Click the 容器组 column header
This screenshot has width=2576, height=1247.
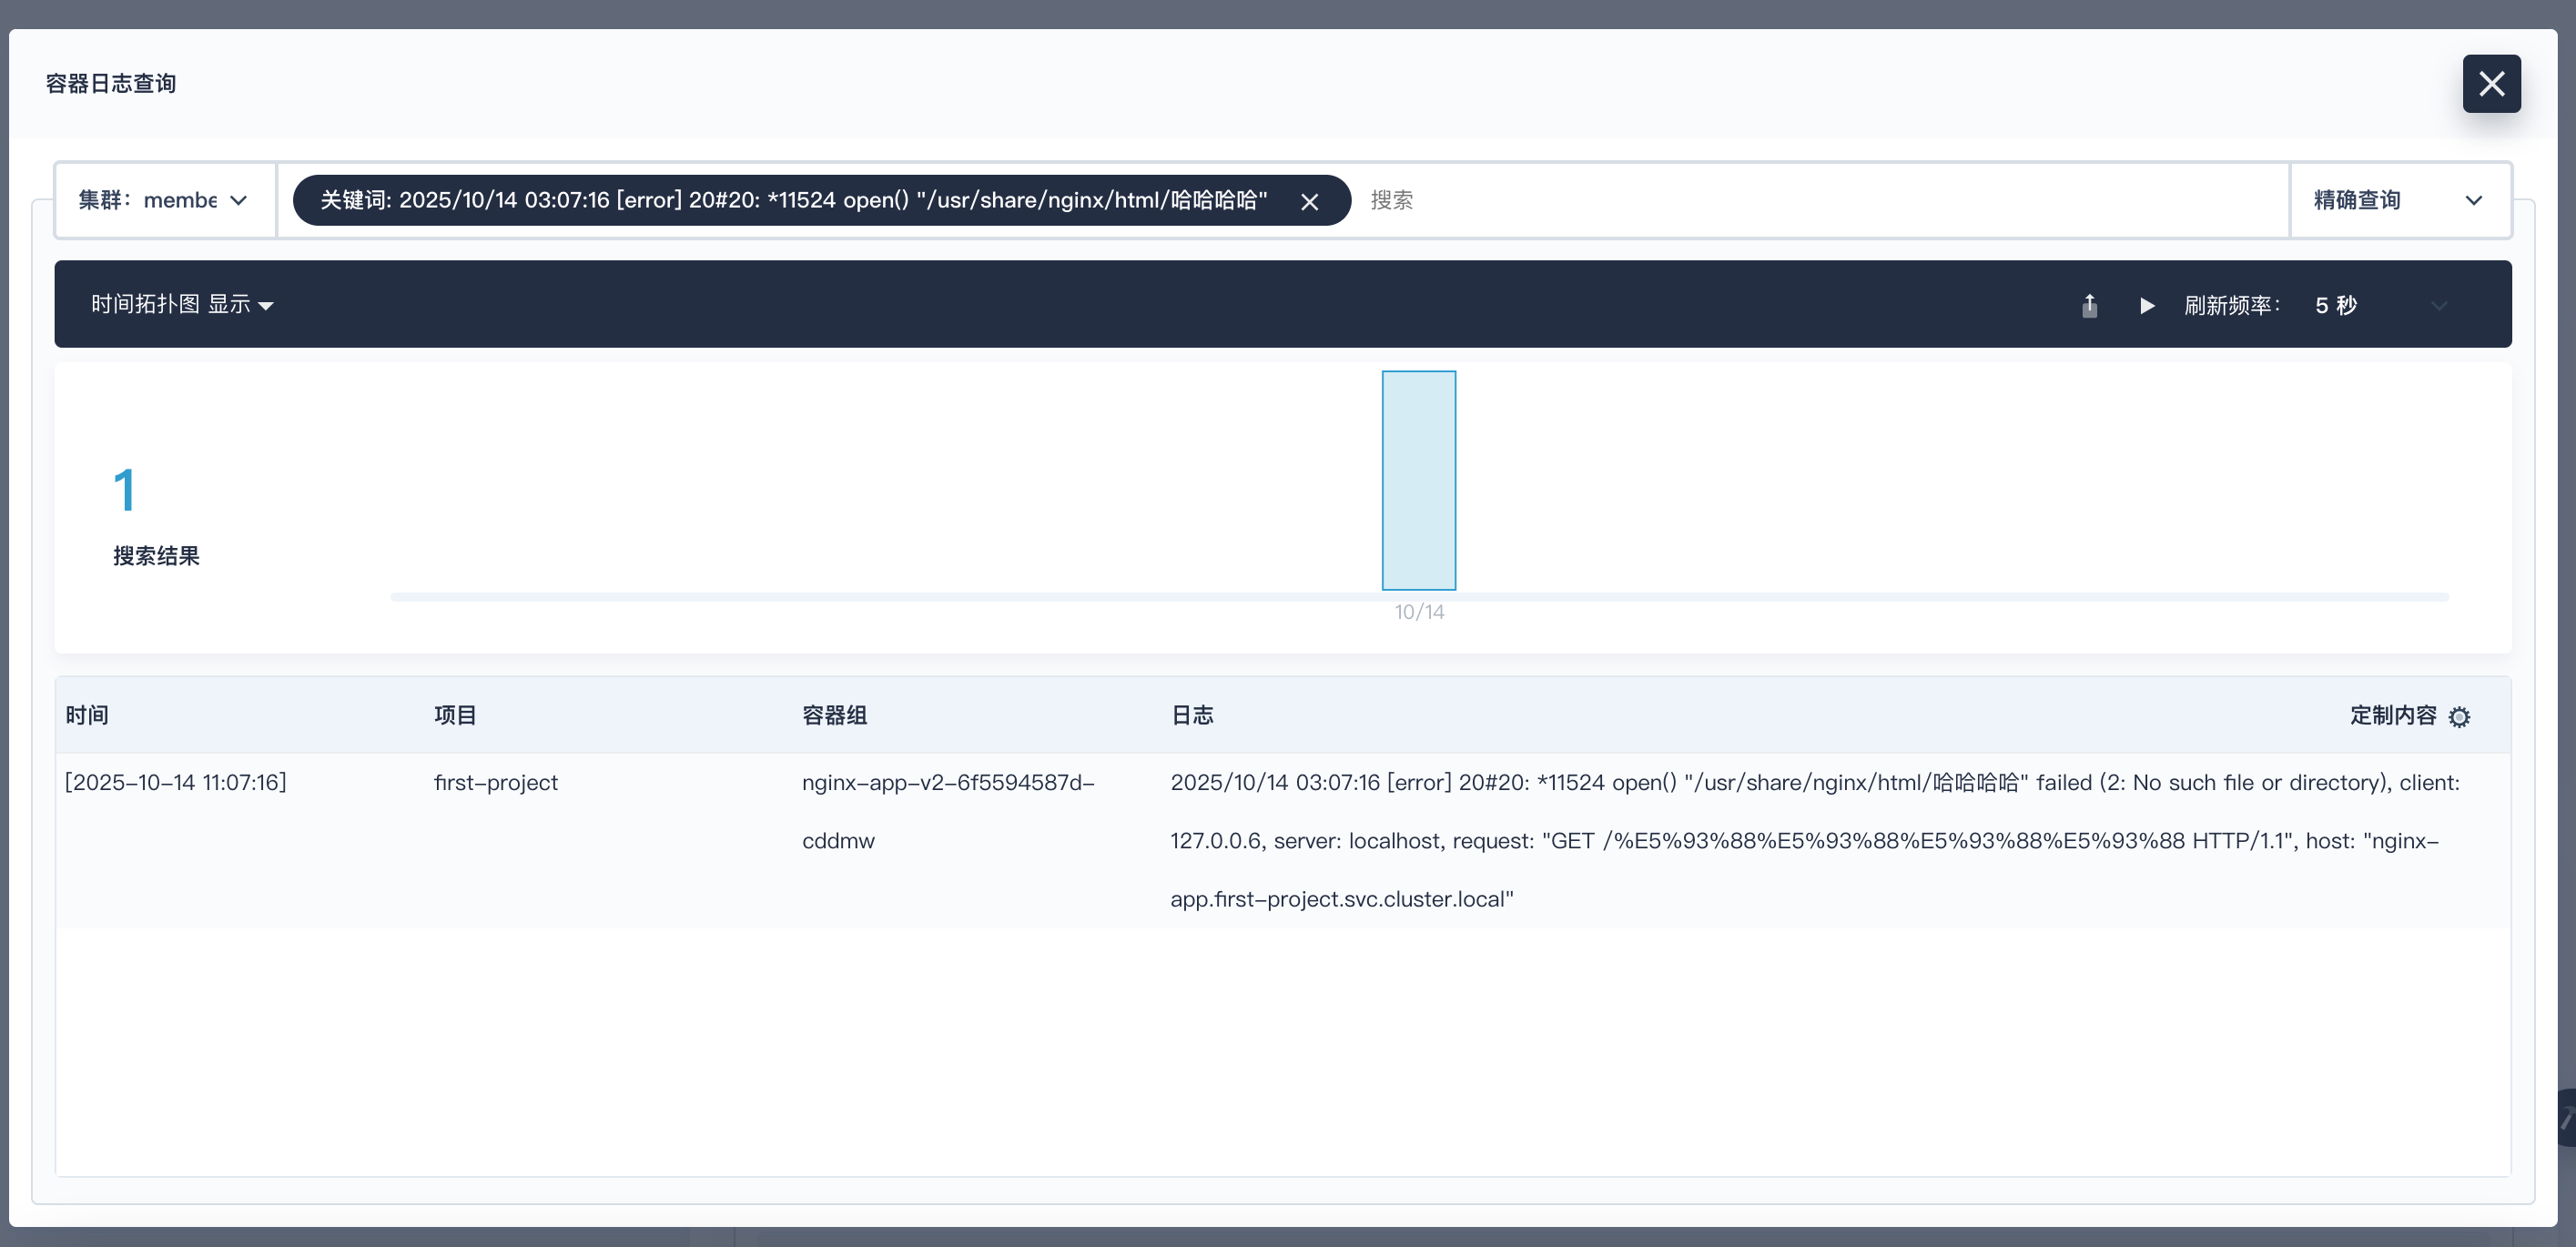[x=834, y=716]
